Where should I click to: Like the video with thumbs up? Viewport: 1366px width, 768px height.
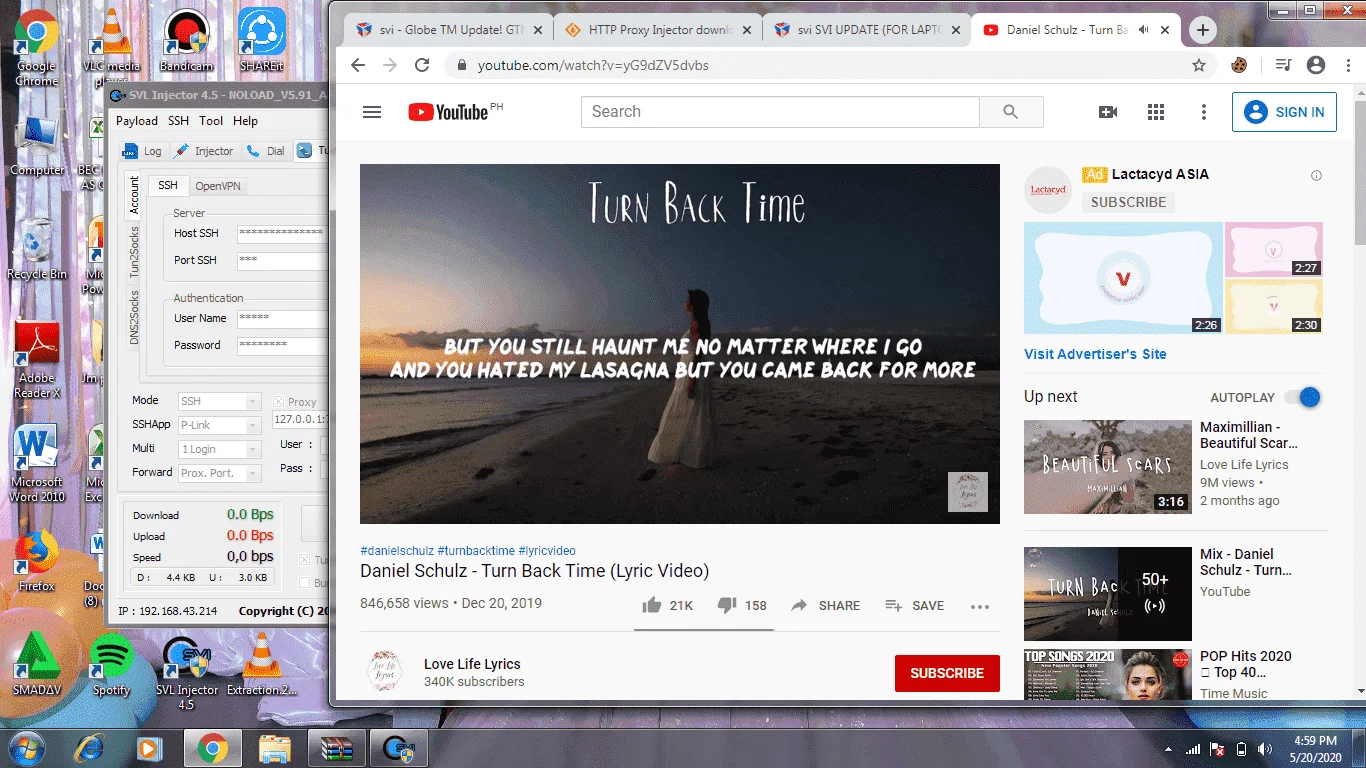click(652, 605)
